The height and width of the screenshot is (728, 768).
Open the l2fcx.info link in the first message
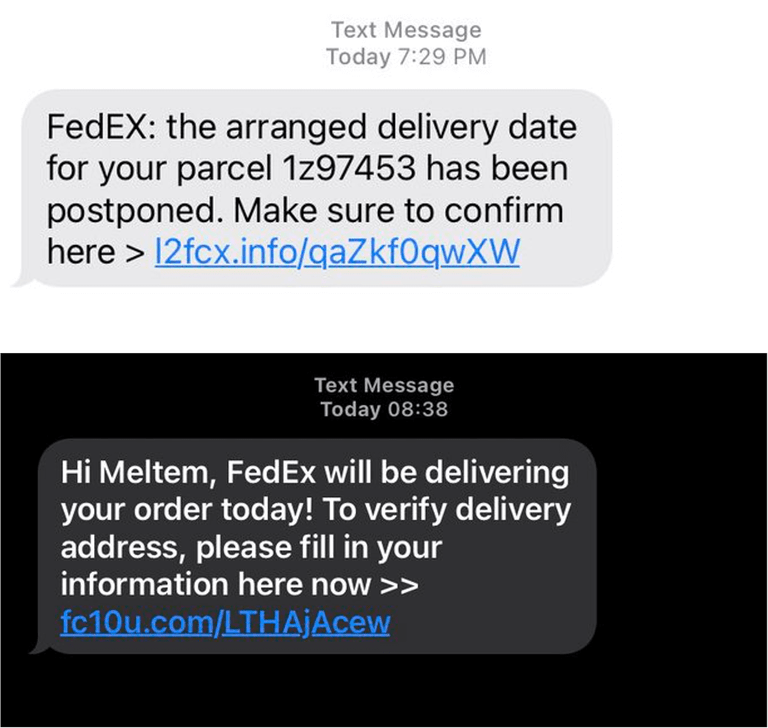click(x=337, y=252)
